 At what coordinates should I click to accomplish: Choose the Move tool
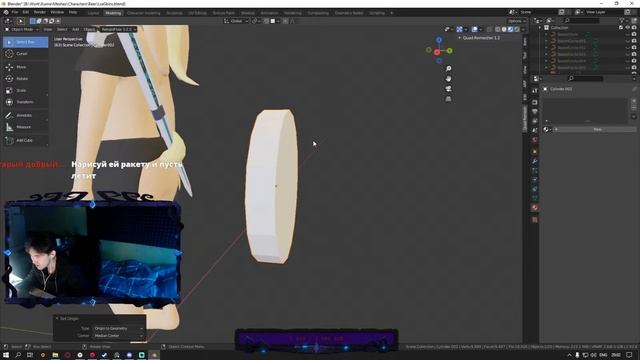point(25,67)
